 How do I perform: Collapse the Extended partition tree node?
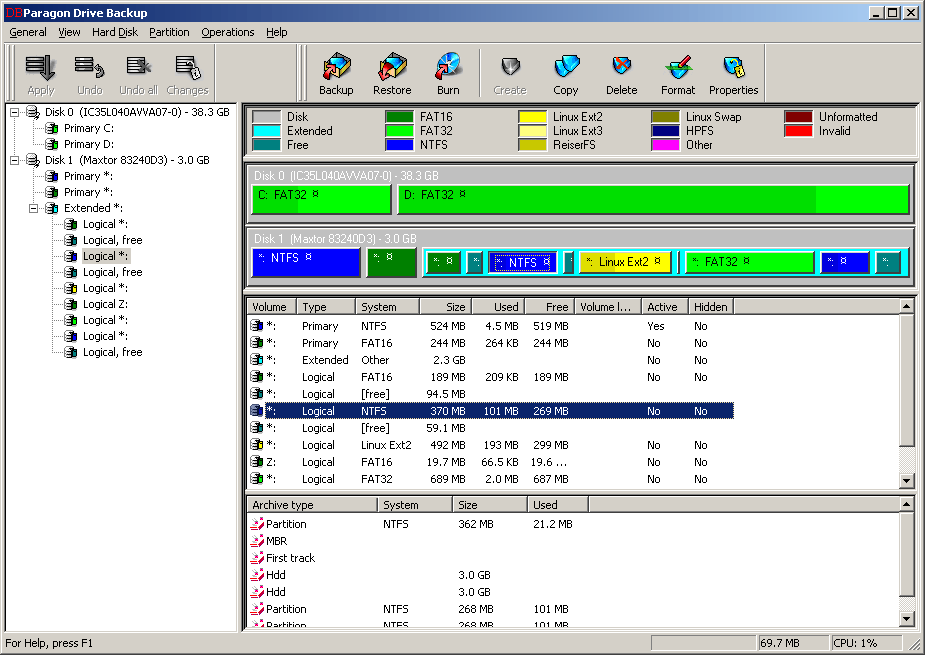(33, 208)
